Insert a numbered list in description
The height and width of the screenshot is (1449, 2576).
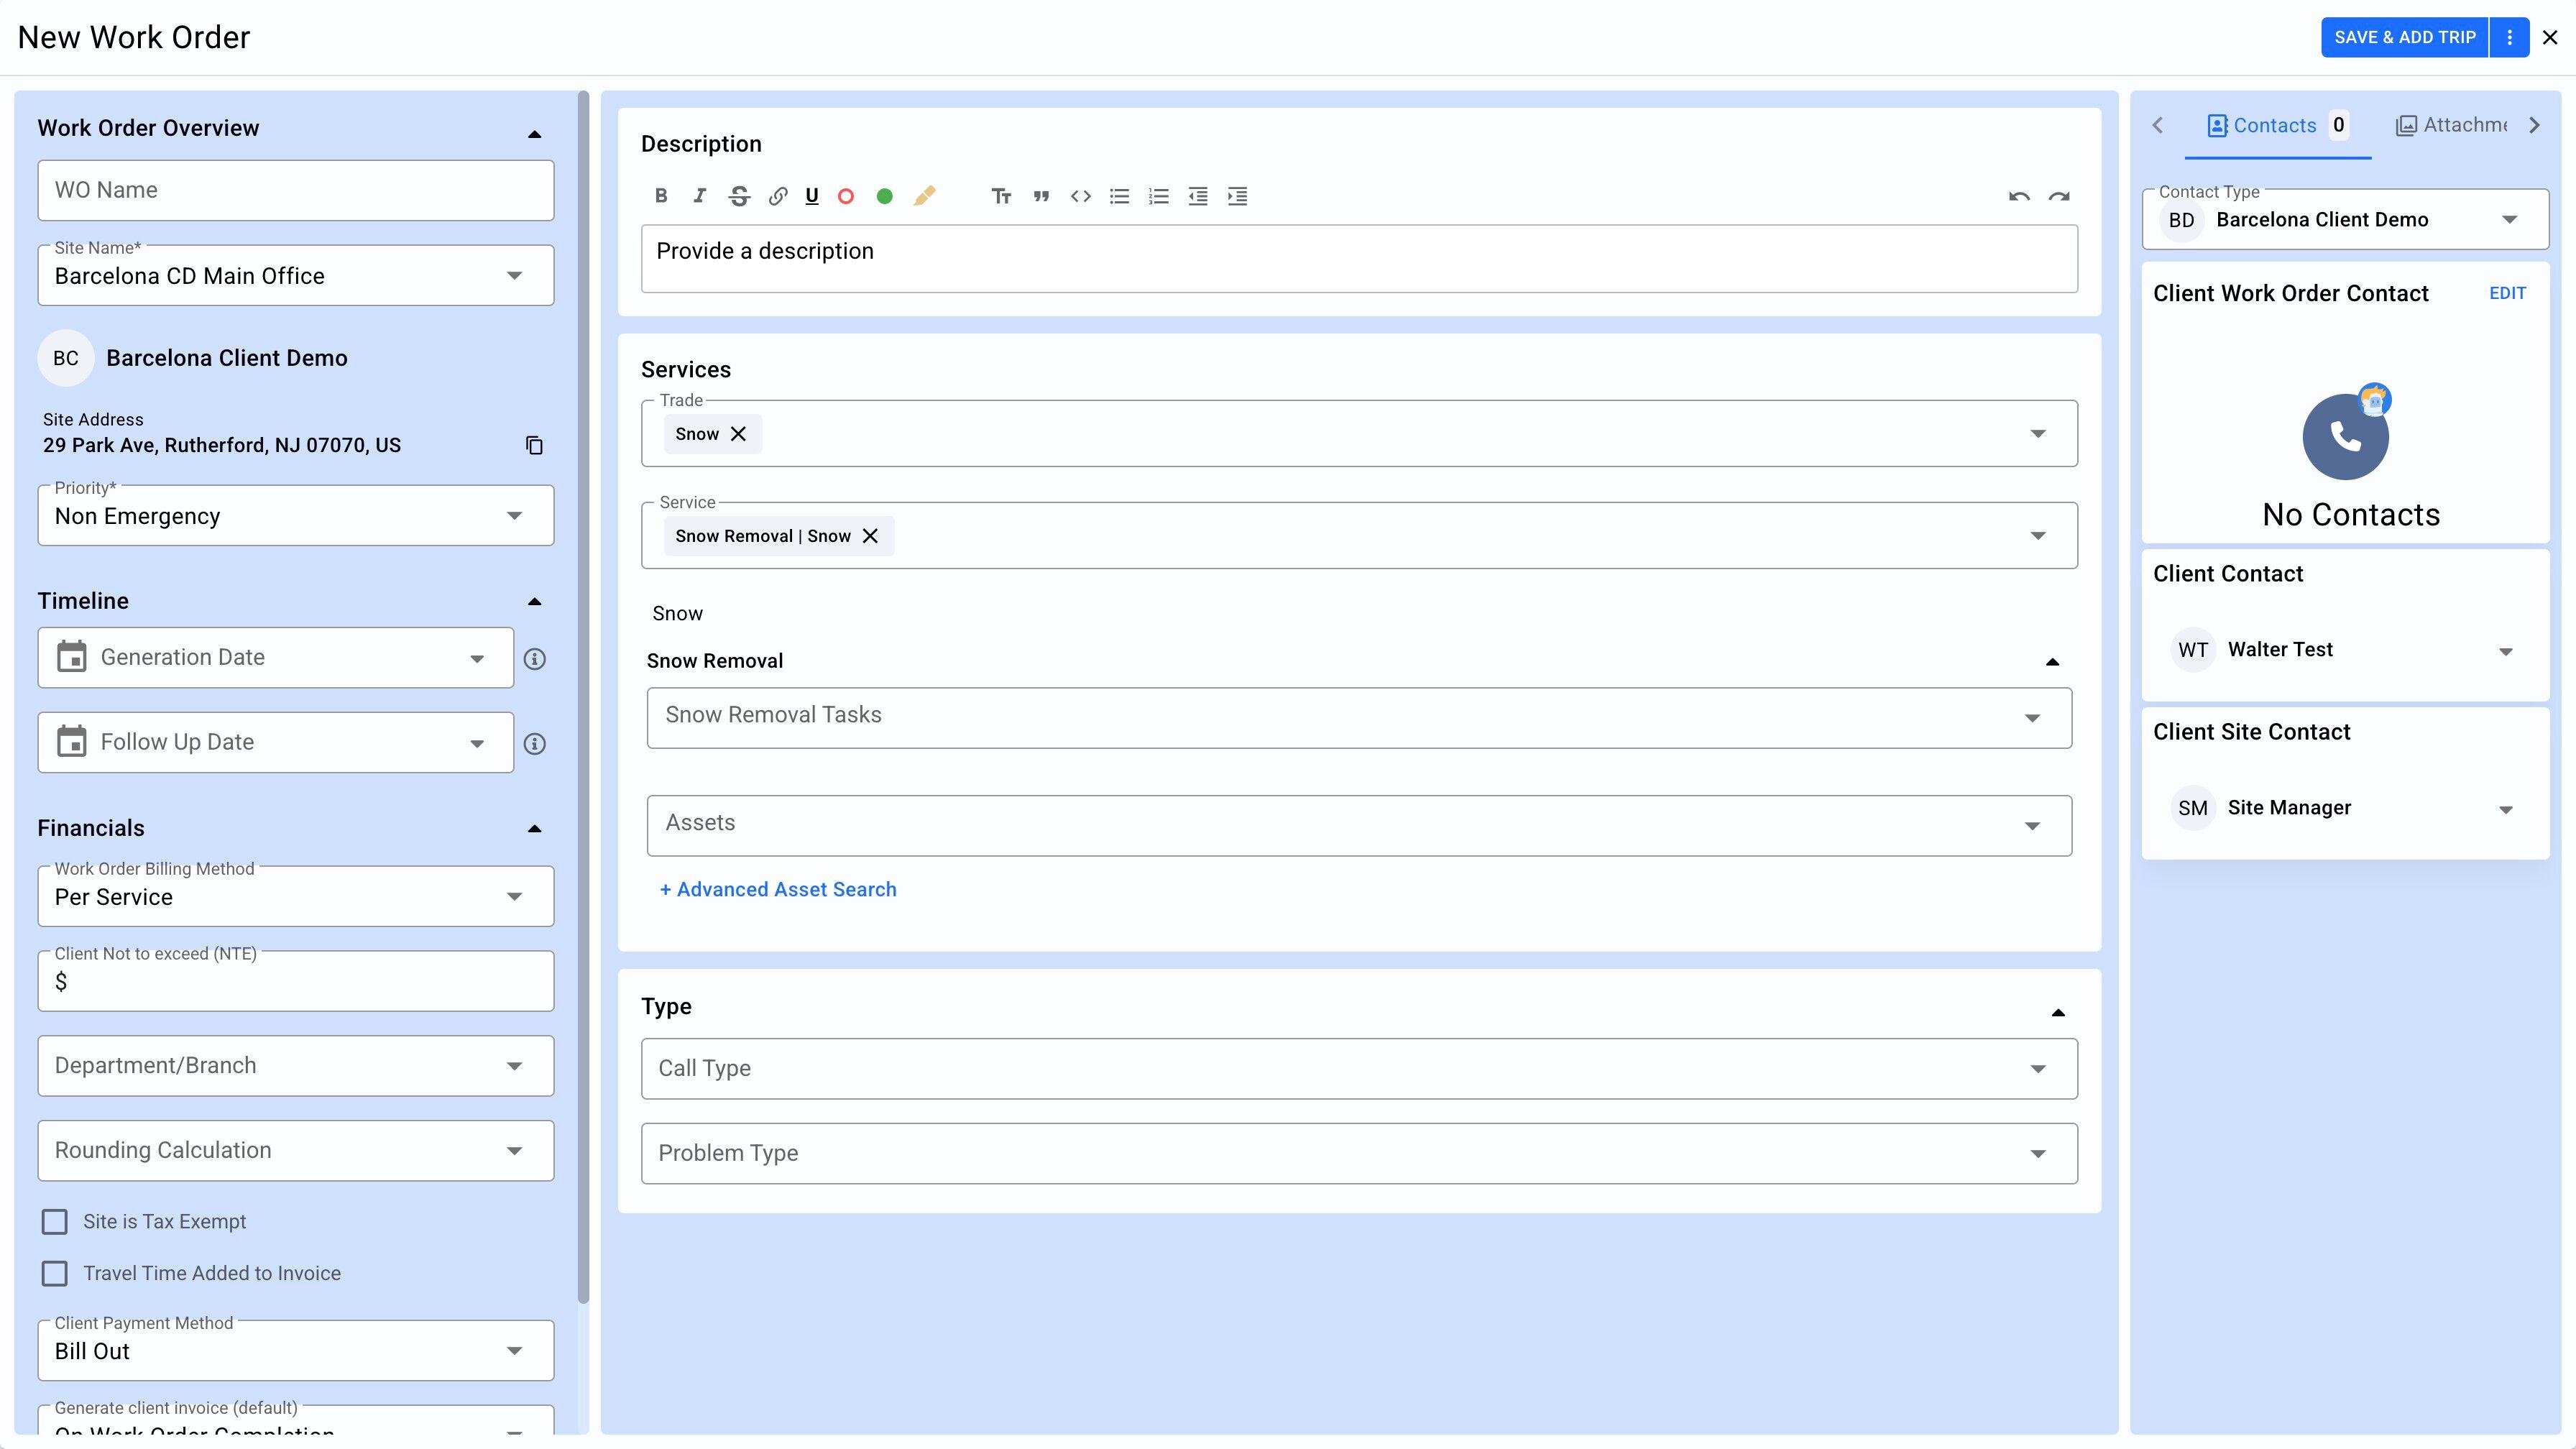pos(1158,196)
